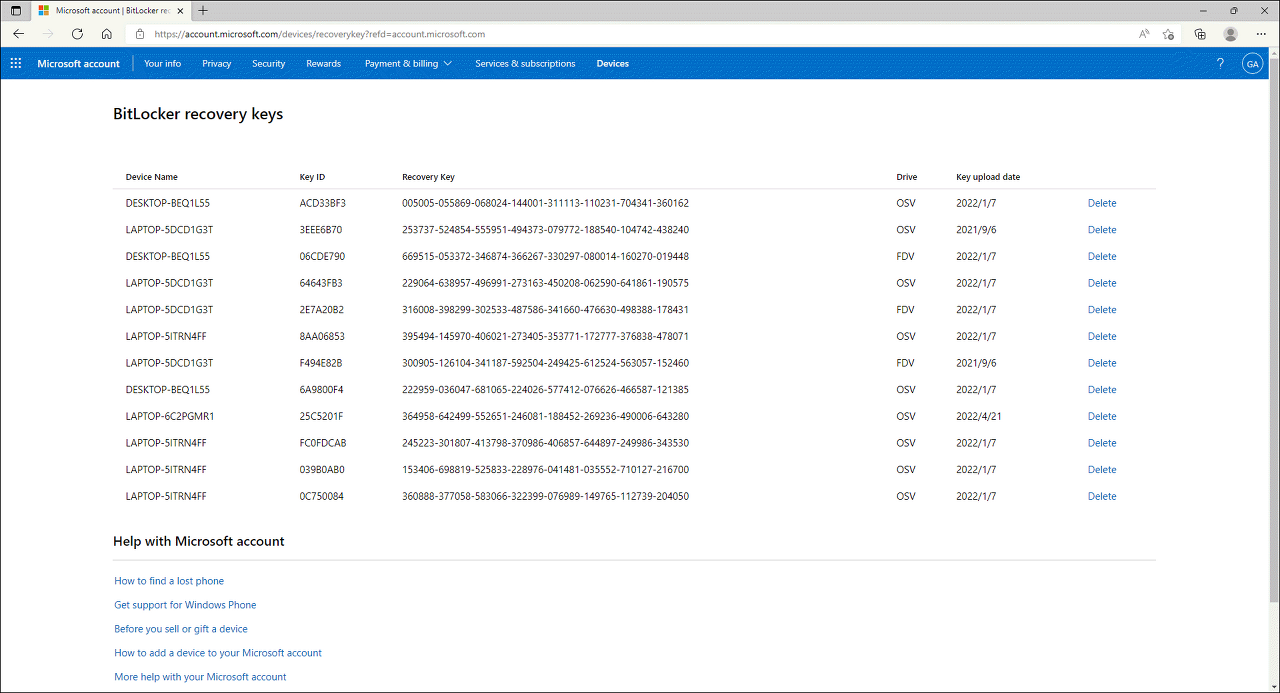Open the Devices section

point(613,63)
